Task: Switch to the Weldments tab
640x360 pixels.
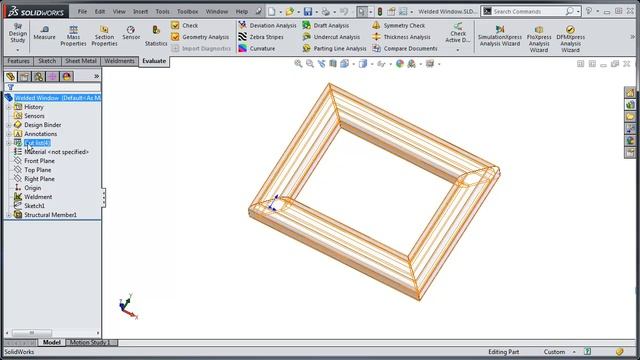Action: [119, 61]
